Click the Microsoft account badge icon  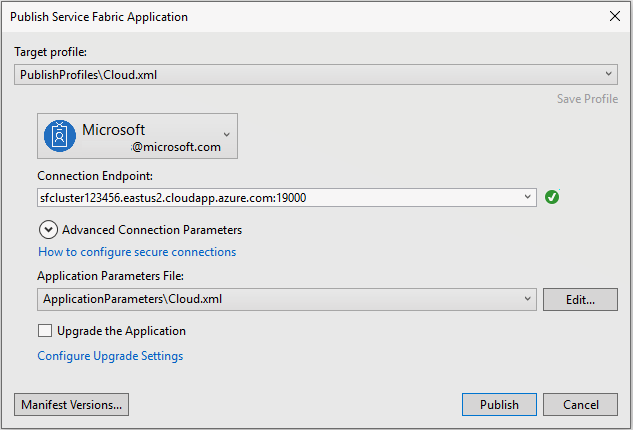point(60,136)
